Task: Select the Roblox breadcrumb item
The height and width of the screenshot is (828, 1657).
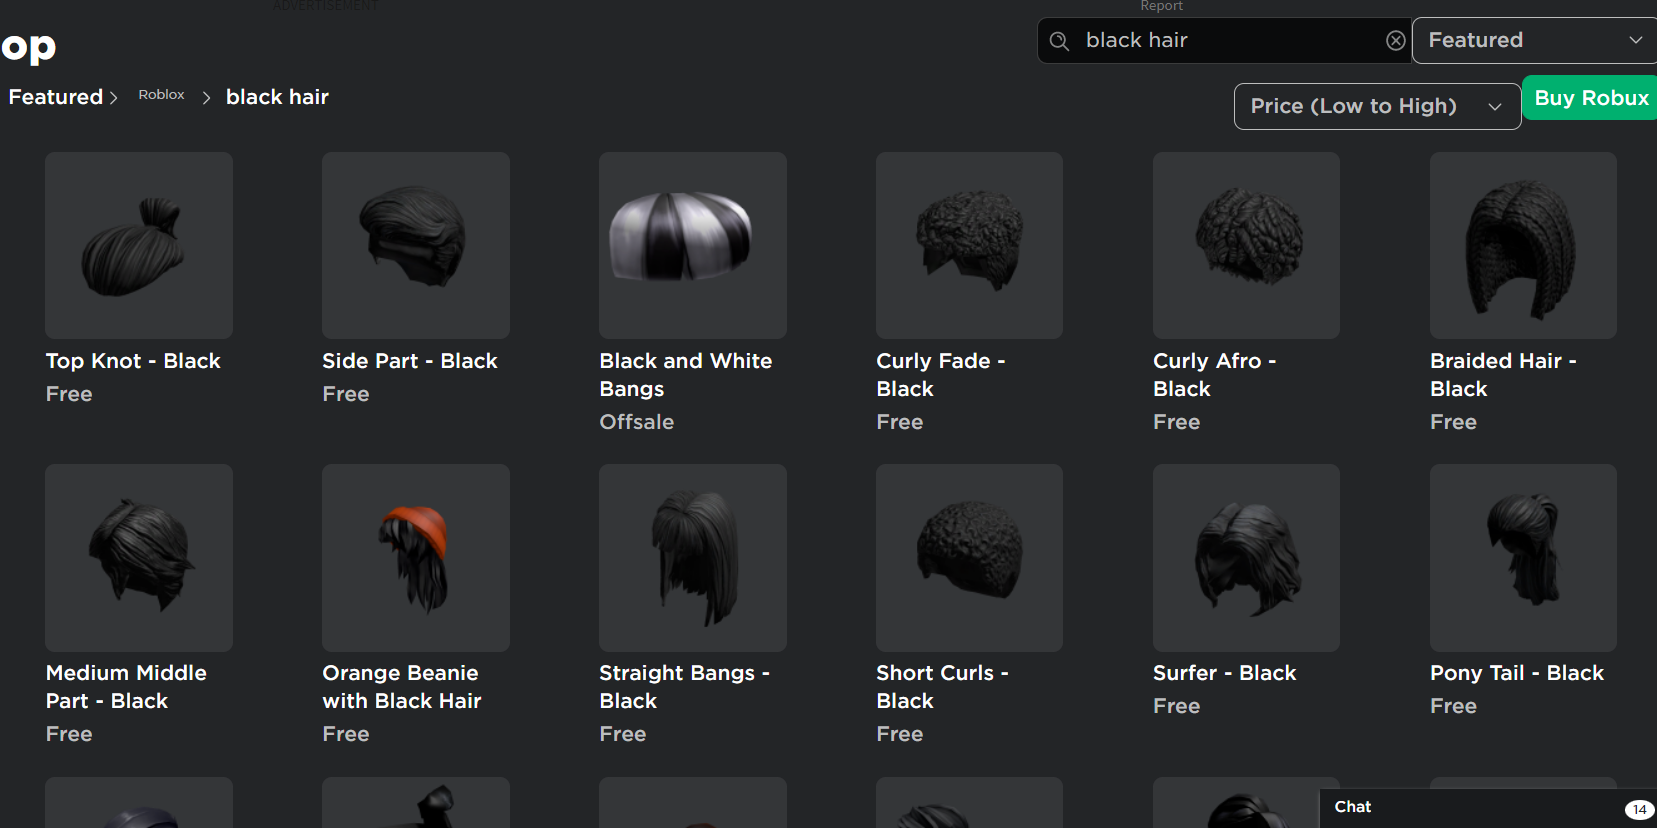Action: click(x=161, y=95)
